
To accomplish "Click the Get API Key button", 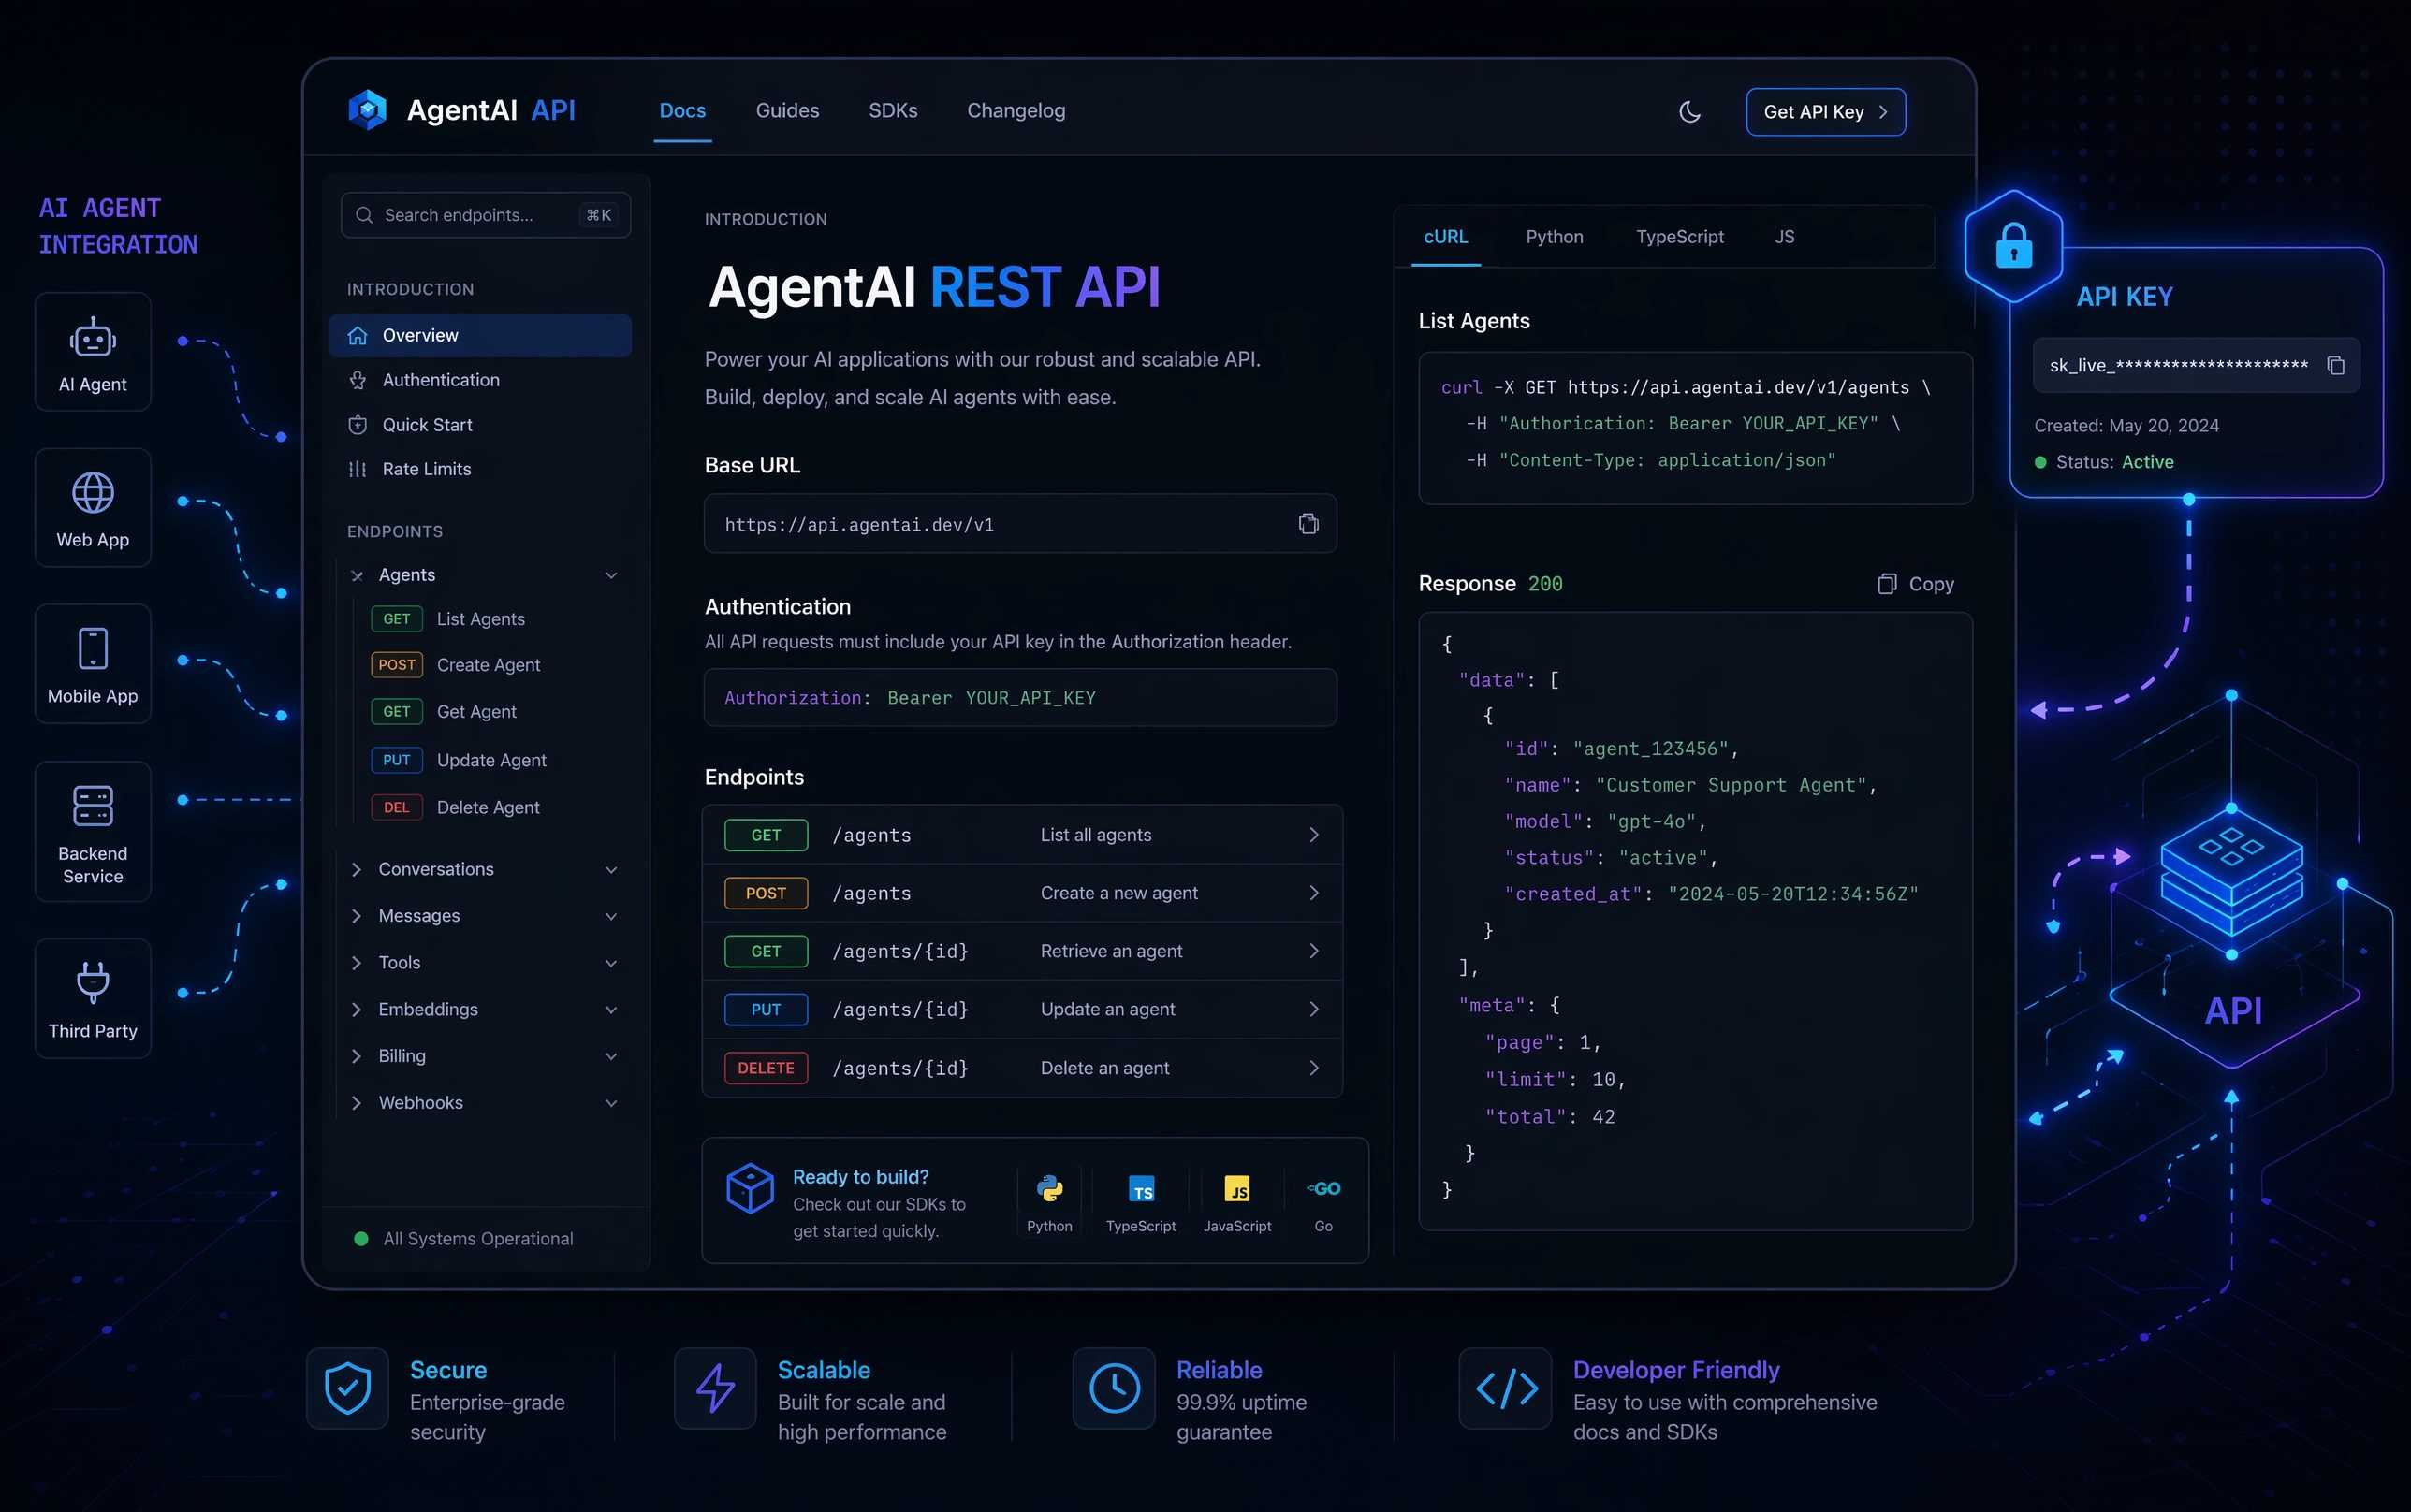I will (1825, 112).
